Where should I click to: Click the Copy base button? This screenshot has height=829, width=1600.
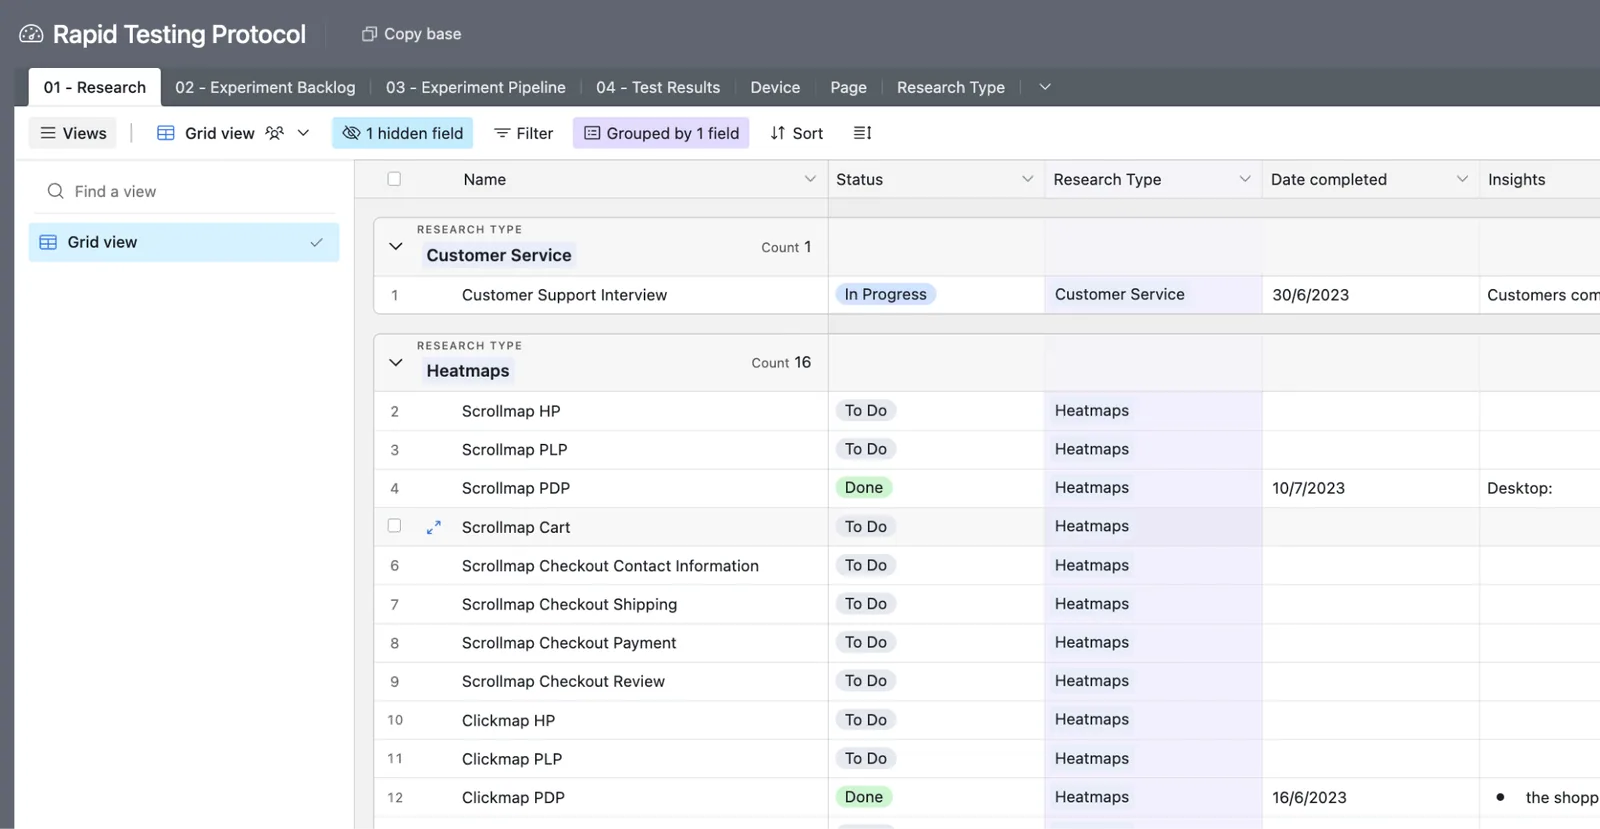pyautogui.click(x=411, y=34)
